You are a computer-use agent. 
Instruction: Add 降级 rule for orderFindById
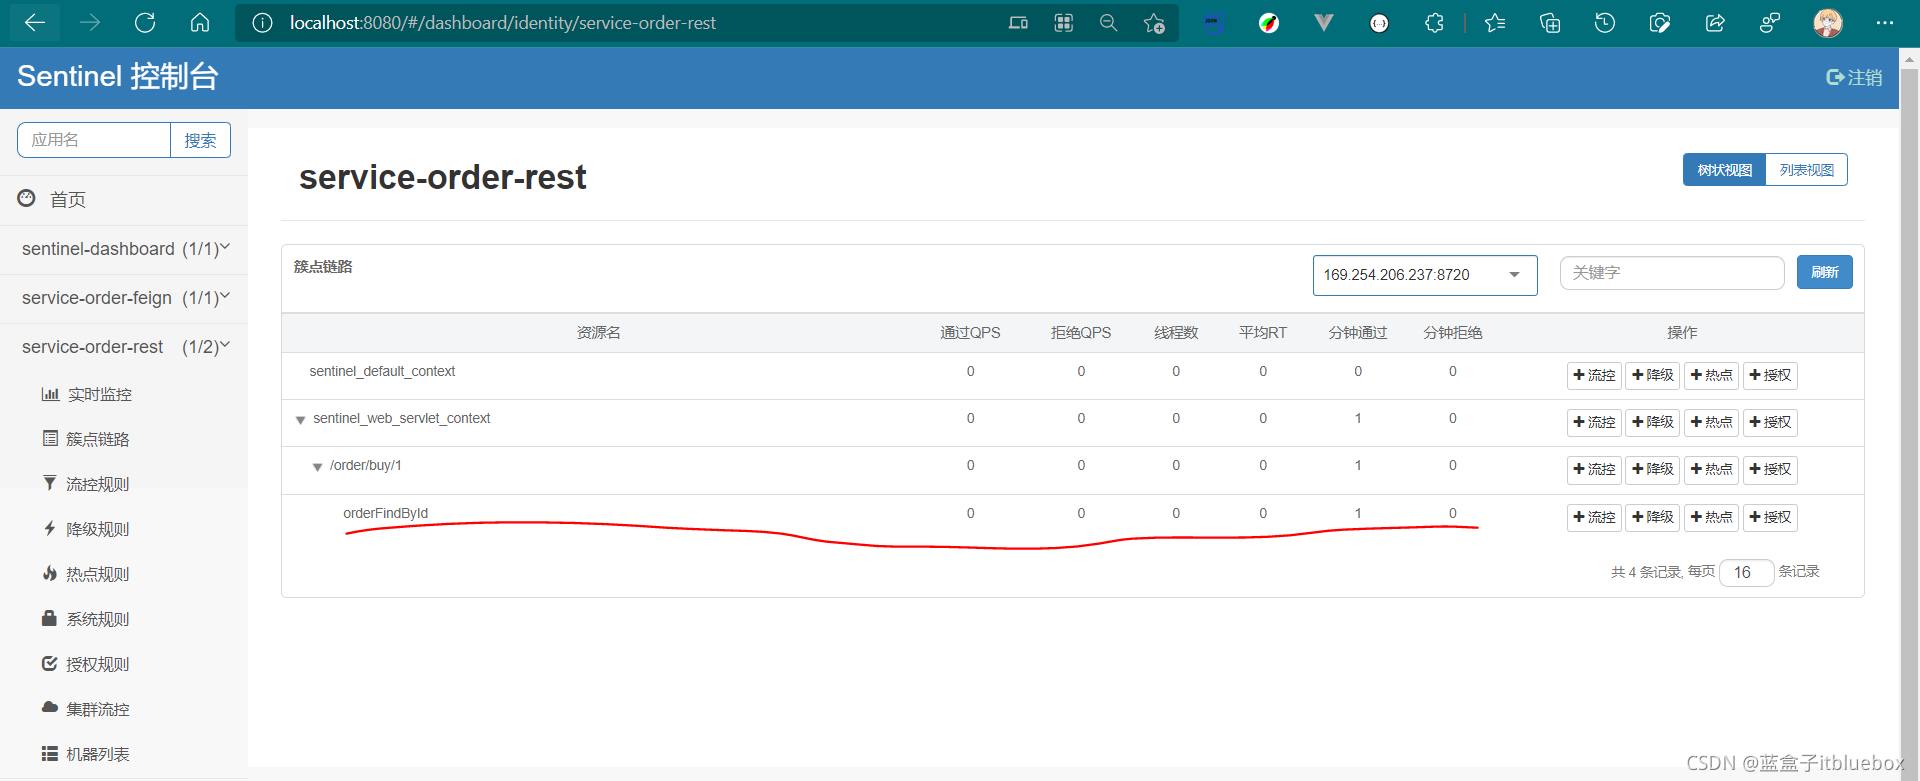1652,517
